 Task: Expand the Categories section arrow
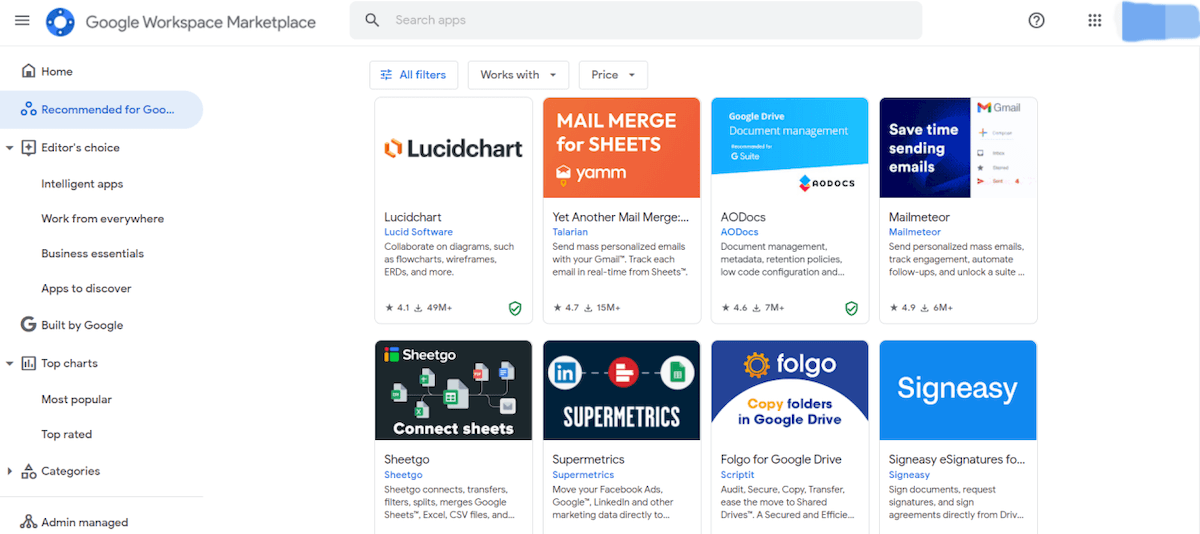click(x=10, y=471)
